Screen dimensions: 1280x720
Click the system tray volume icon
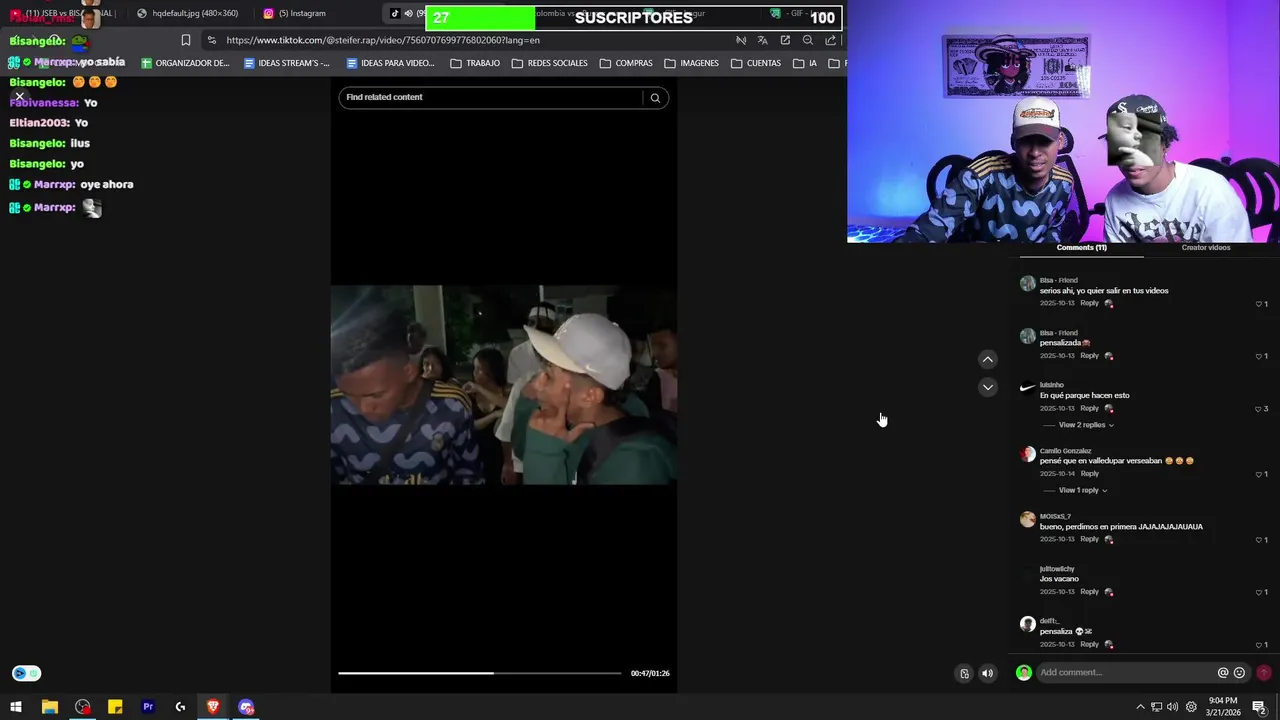(x=1173, y=707)
